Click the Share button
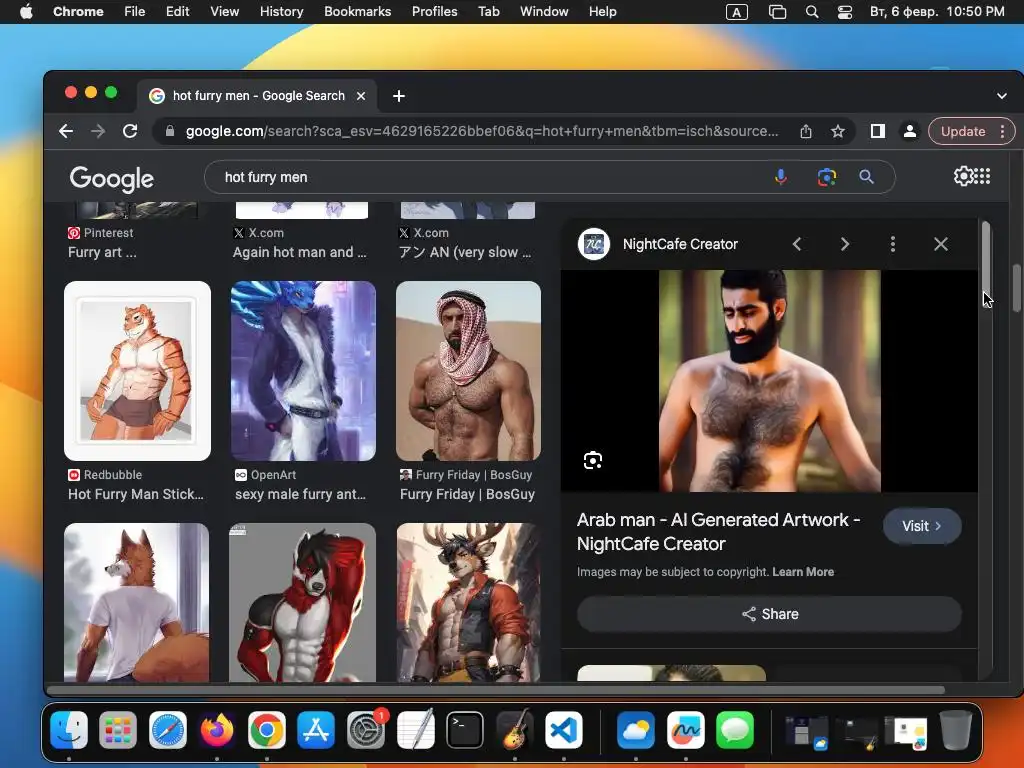The width and height of the screenshot is (1024, 768). click(769, 614)
